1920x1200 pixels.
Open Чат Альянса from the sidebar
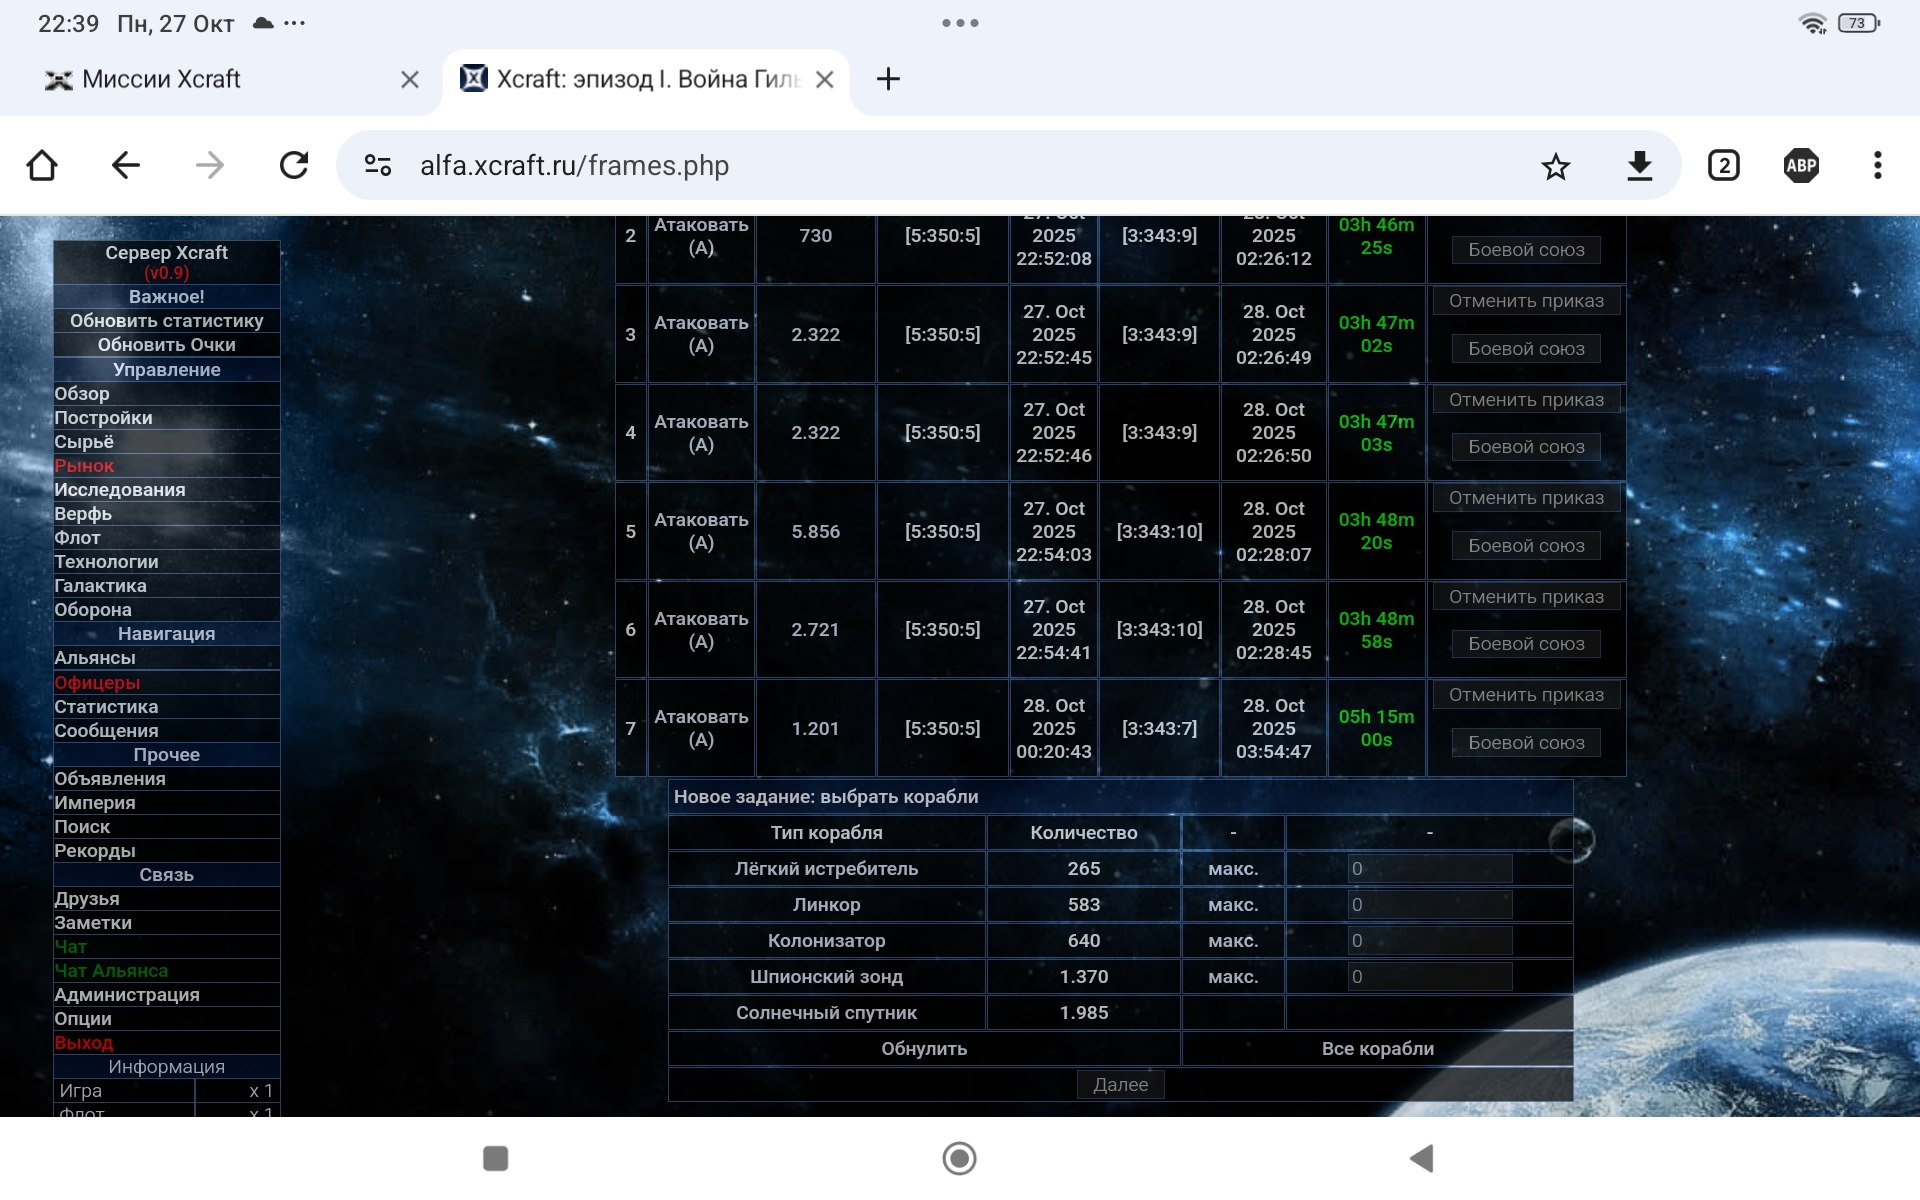click(111, 971)
